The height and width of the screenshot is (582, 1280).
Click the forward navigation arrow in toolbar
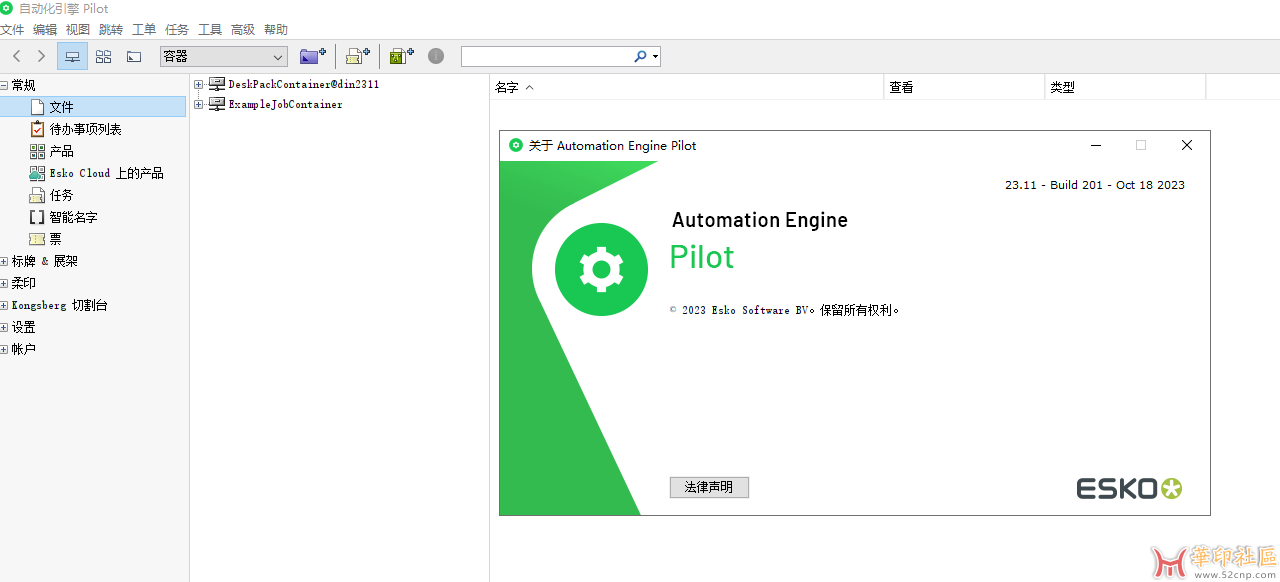click(41, 56)
